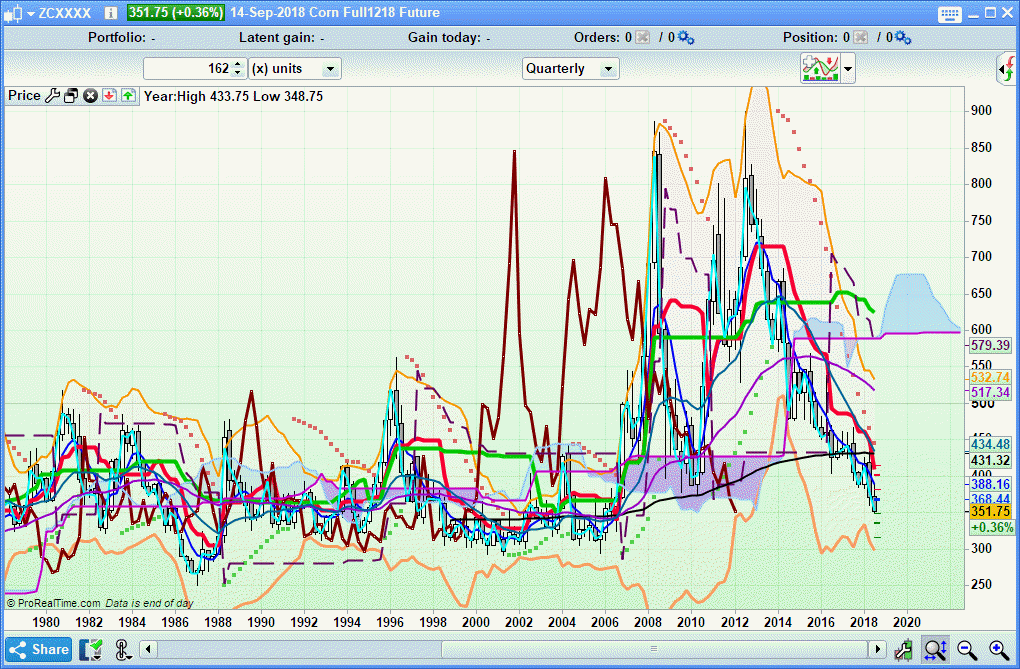Click the green up arrow beside Price
This screenshot has height=669, width=1020.
click(x=128, y=96)
